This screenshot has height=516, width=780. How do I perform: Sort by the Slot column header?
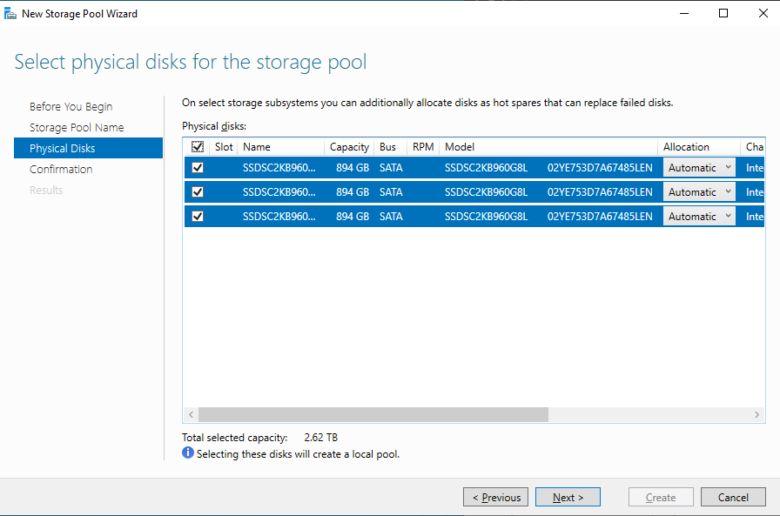(x=223, y=147)
